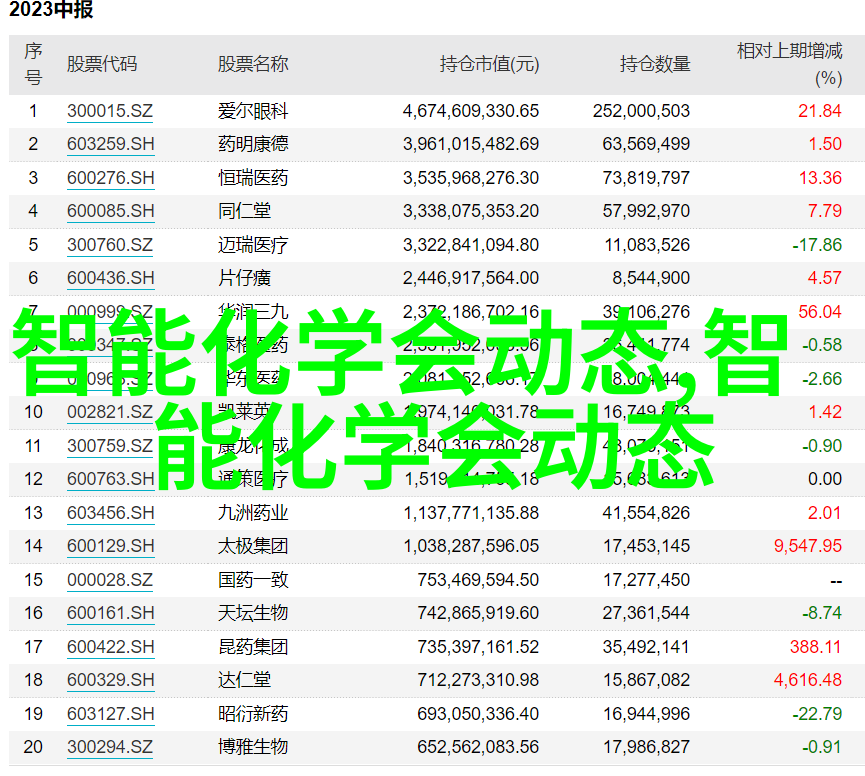Select market value 4,674,609,330.65

471,111
